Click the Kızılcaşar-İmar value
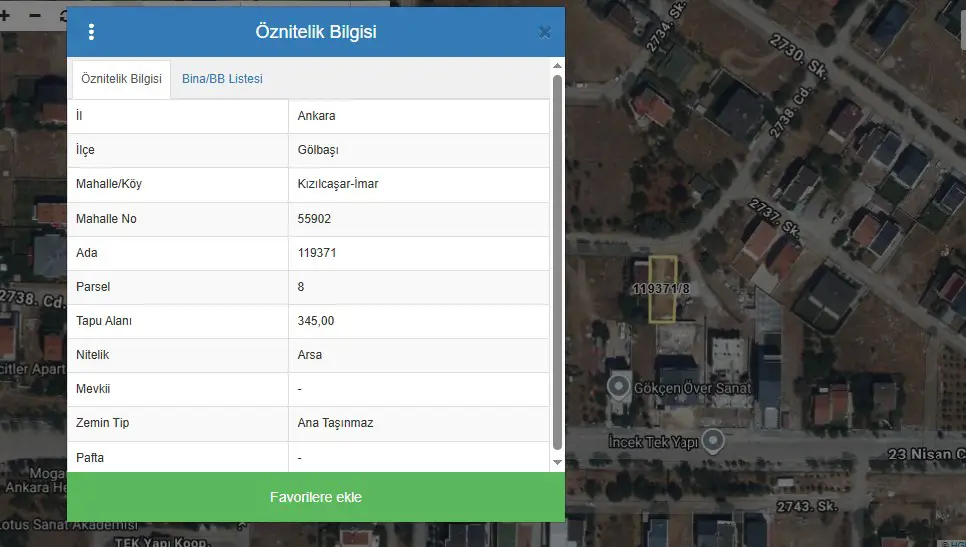Viewport: 966px width, 547px height. point(338,184)
